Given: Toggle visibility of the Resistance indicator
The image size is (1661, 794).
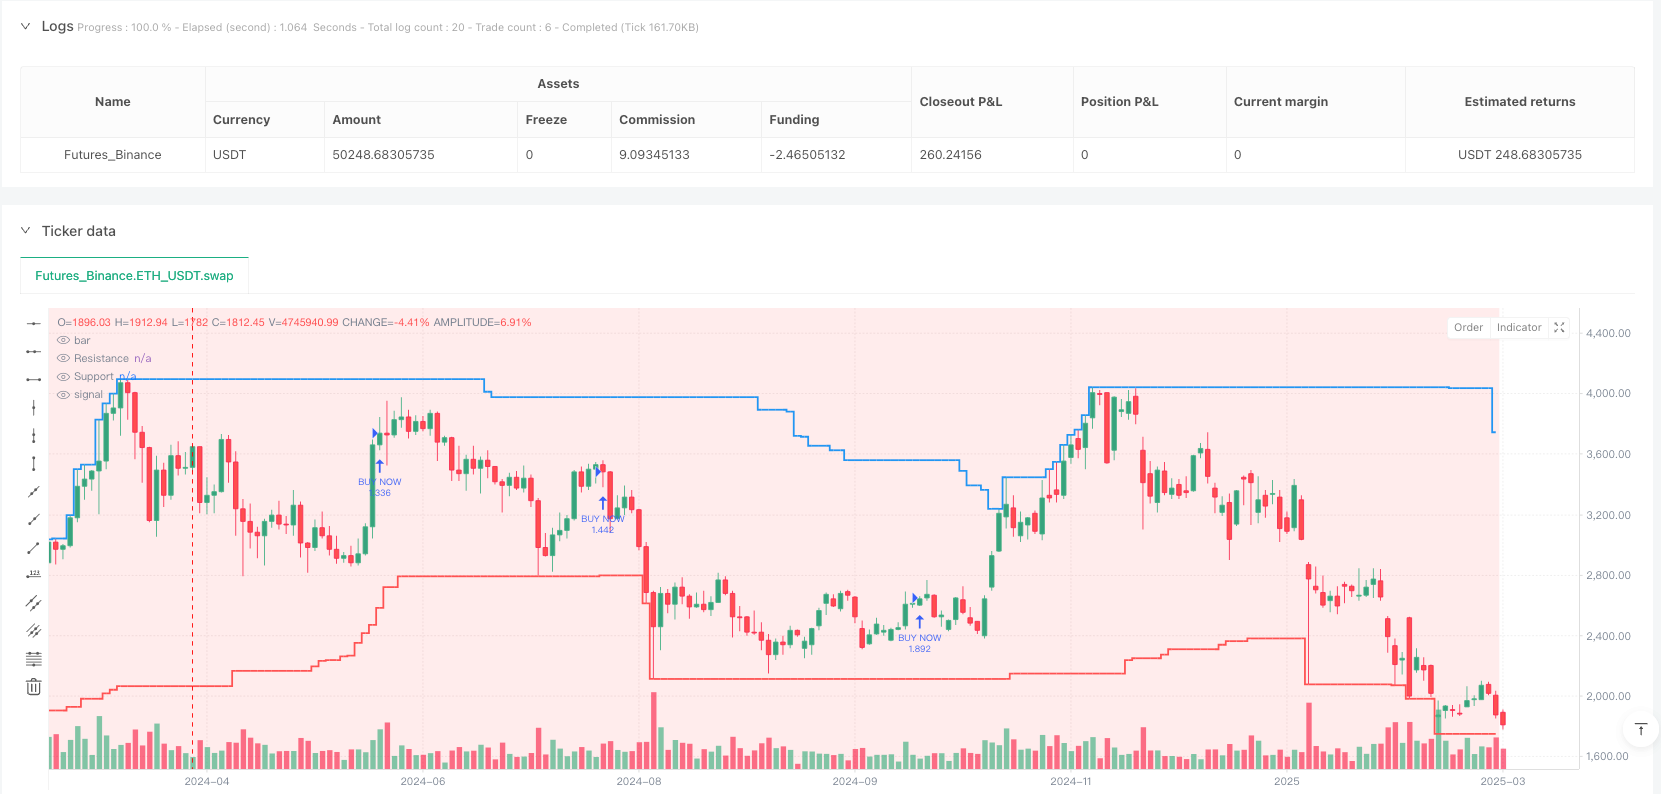Looking at the screenshot, I should coord(63,359).
